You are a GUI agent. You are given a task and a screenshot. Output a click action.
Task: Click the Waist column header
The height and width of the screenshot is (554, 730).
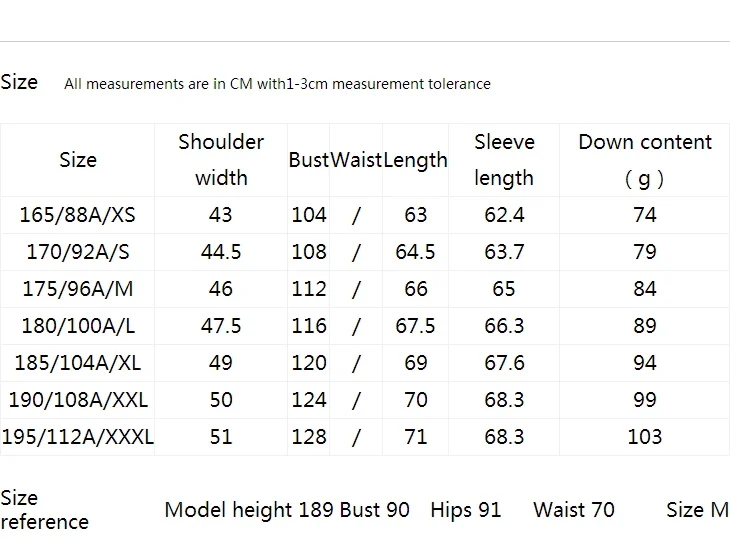tap(356, 160)
